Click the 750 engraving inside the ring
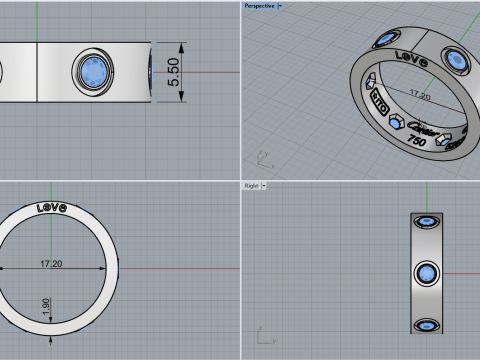Screen dimensions: 480x360 tap(417, 140)
